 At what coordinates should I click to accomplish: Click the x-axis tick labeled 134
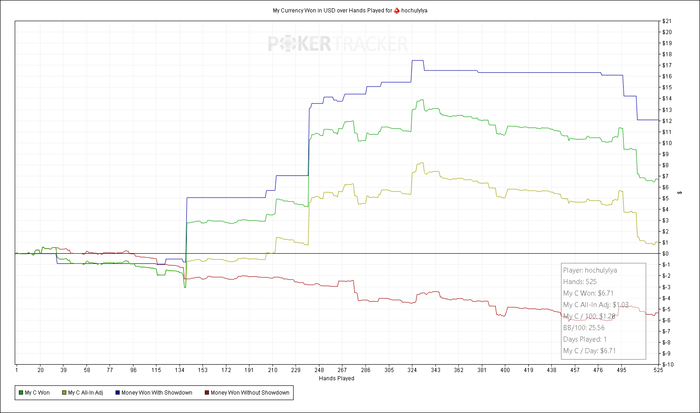point(179,370)
